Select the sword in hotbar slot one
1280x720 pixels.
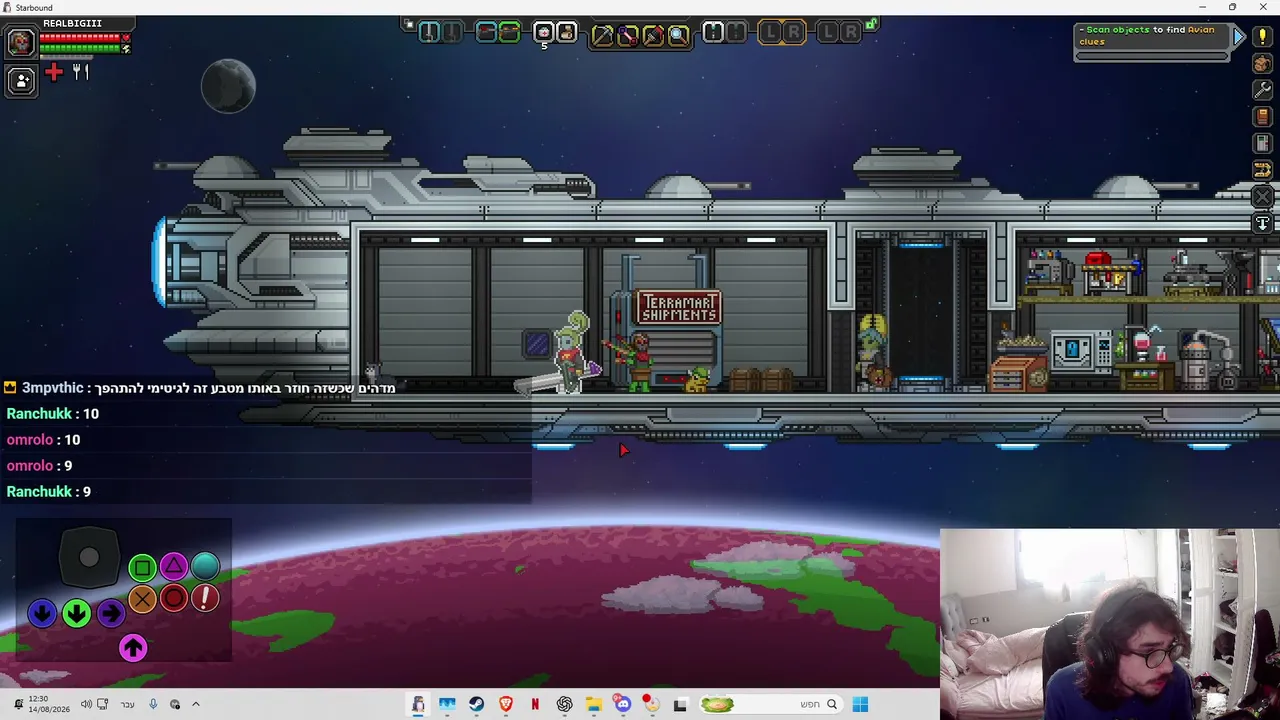click(x=429, y=33)
